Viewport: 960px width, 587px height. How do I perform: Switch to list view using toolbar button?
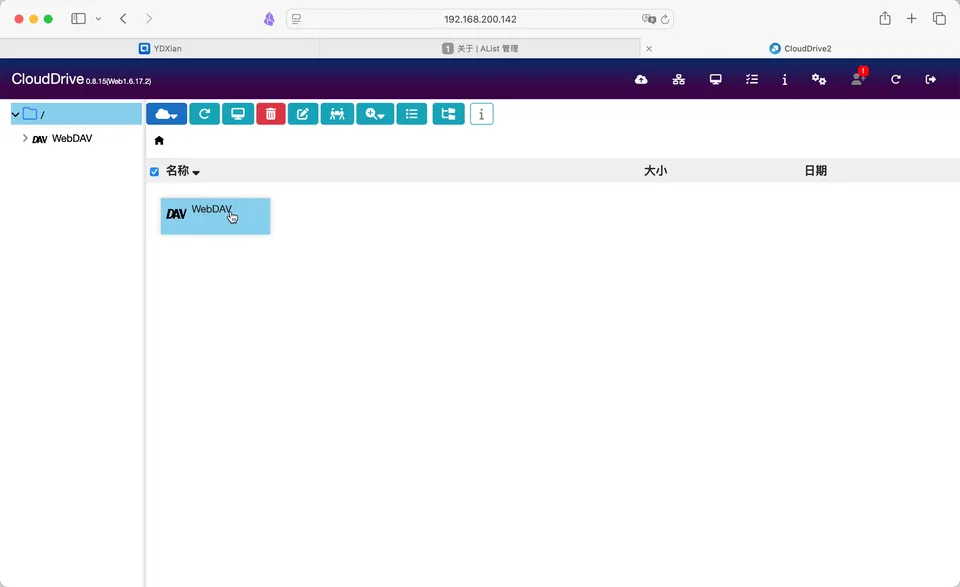(412, 114)
